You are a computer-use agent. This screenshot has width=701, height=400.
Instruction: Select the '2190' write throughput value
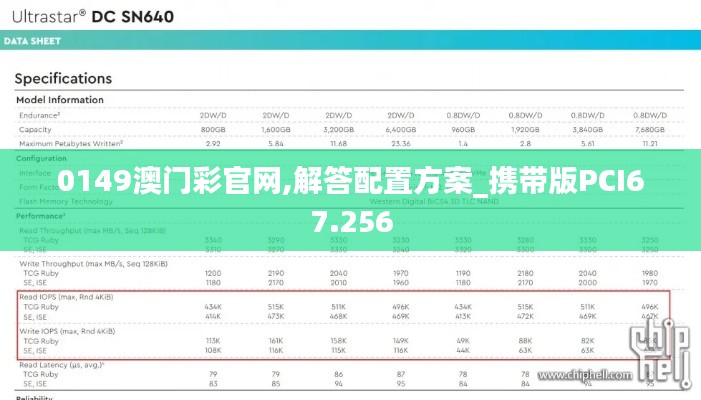276,273
